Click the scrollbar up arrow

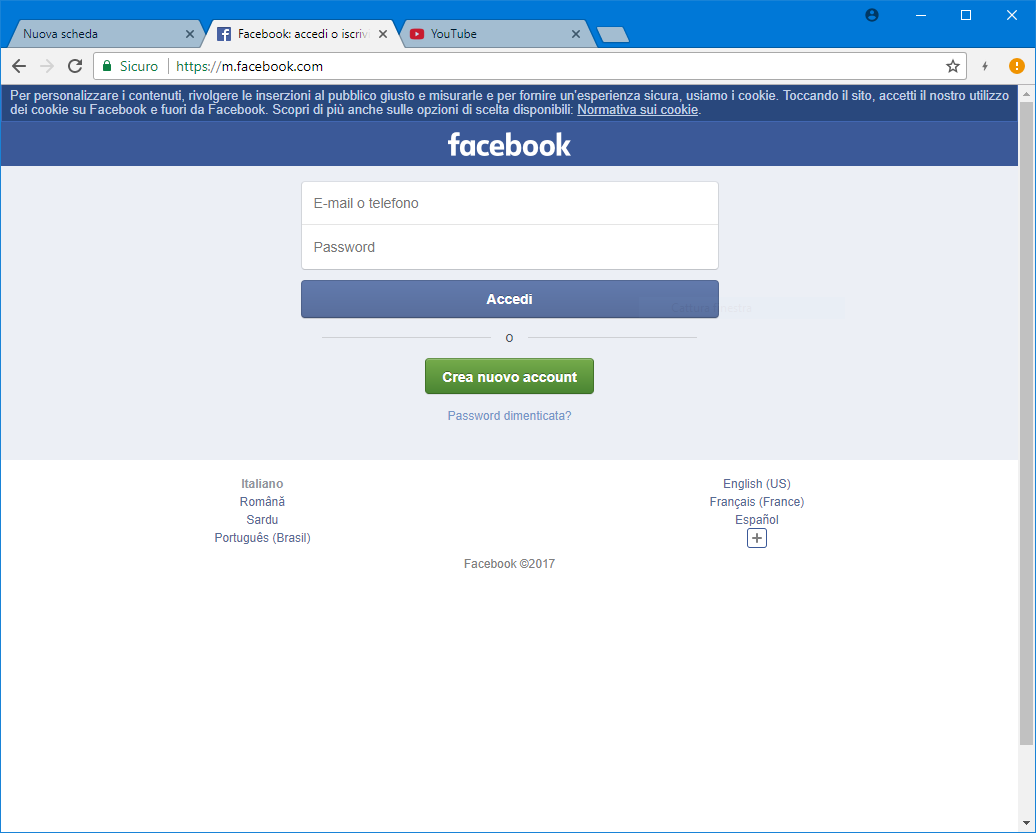[x=1026, y=94]
